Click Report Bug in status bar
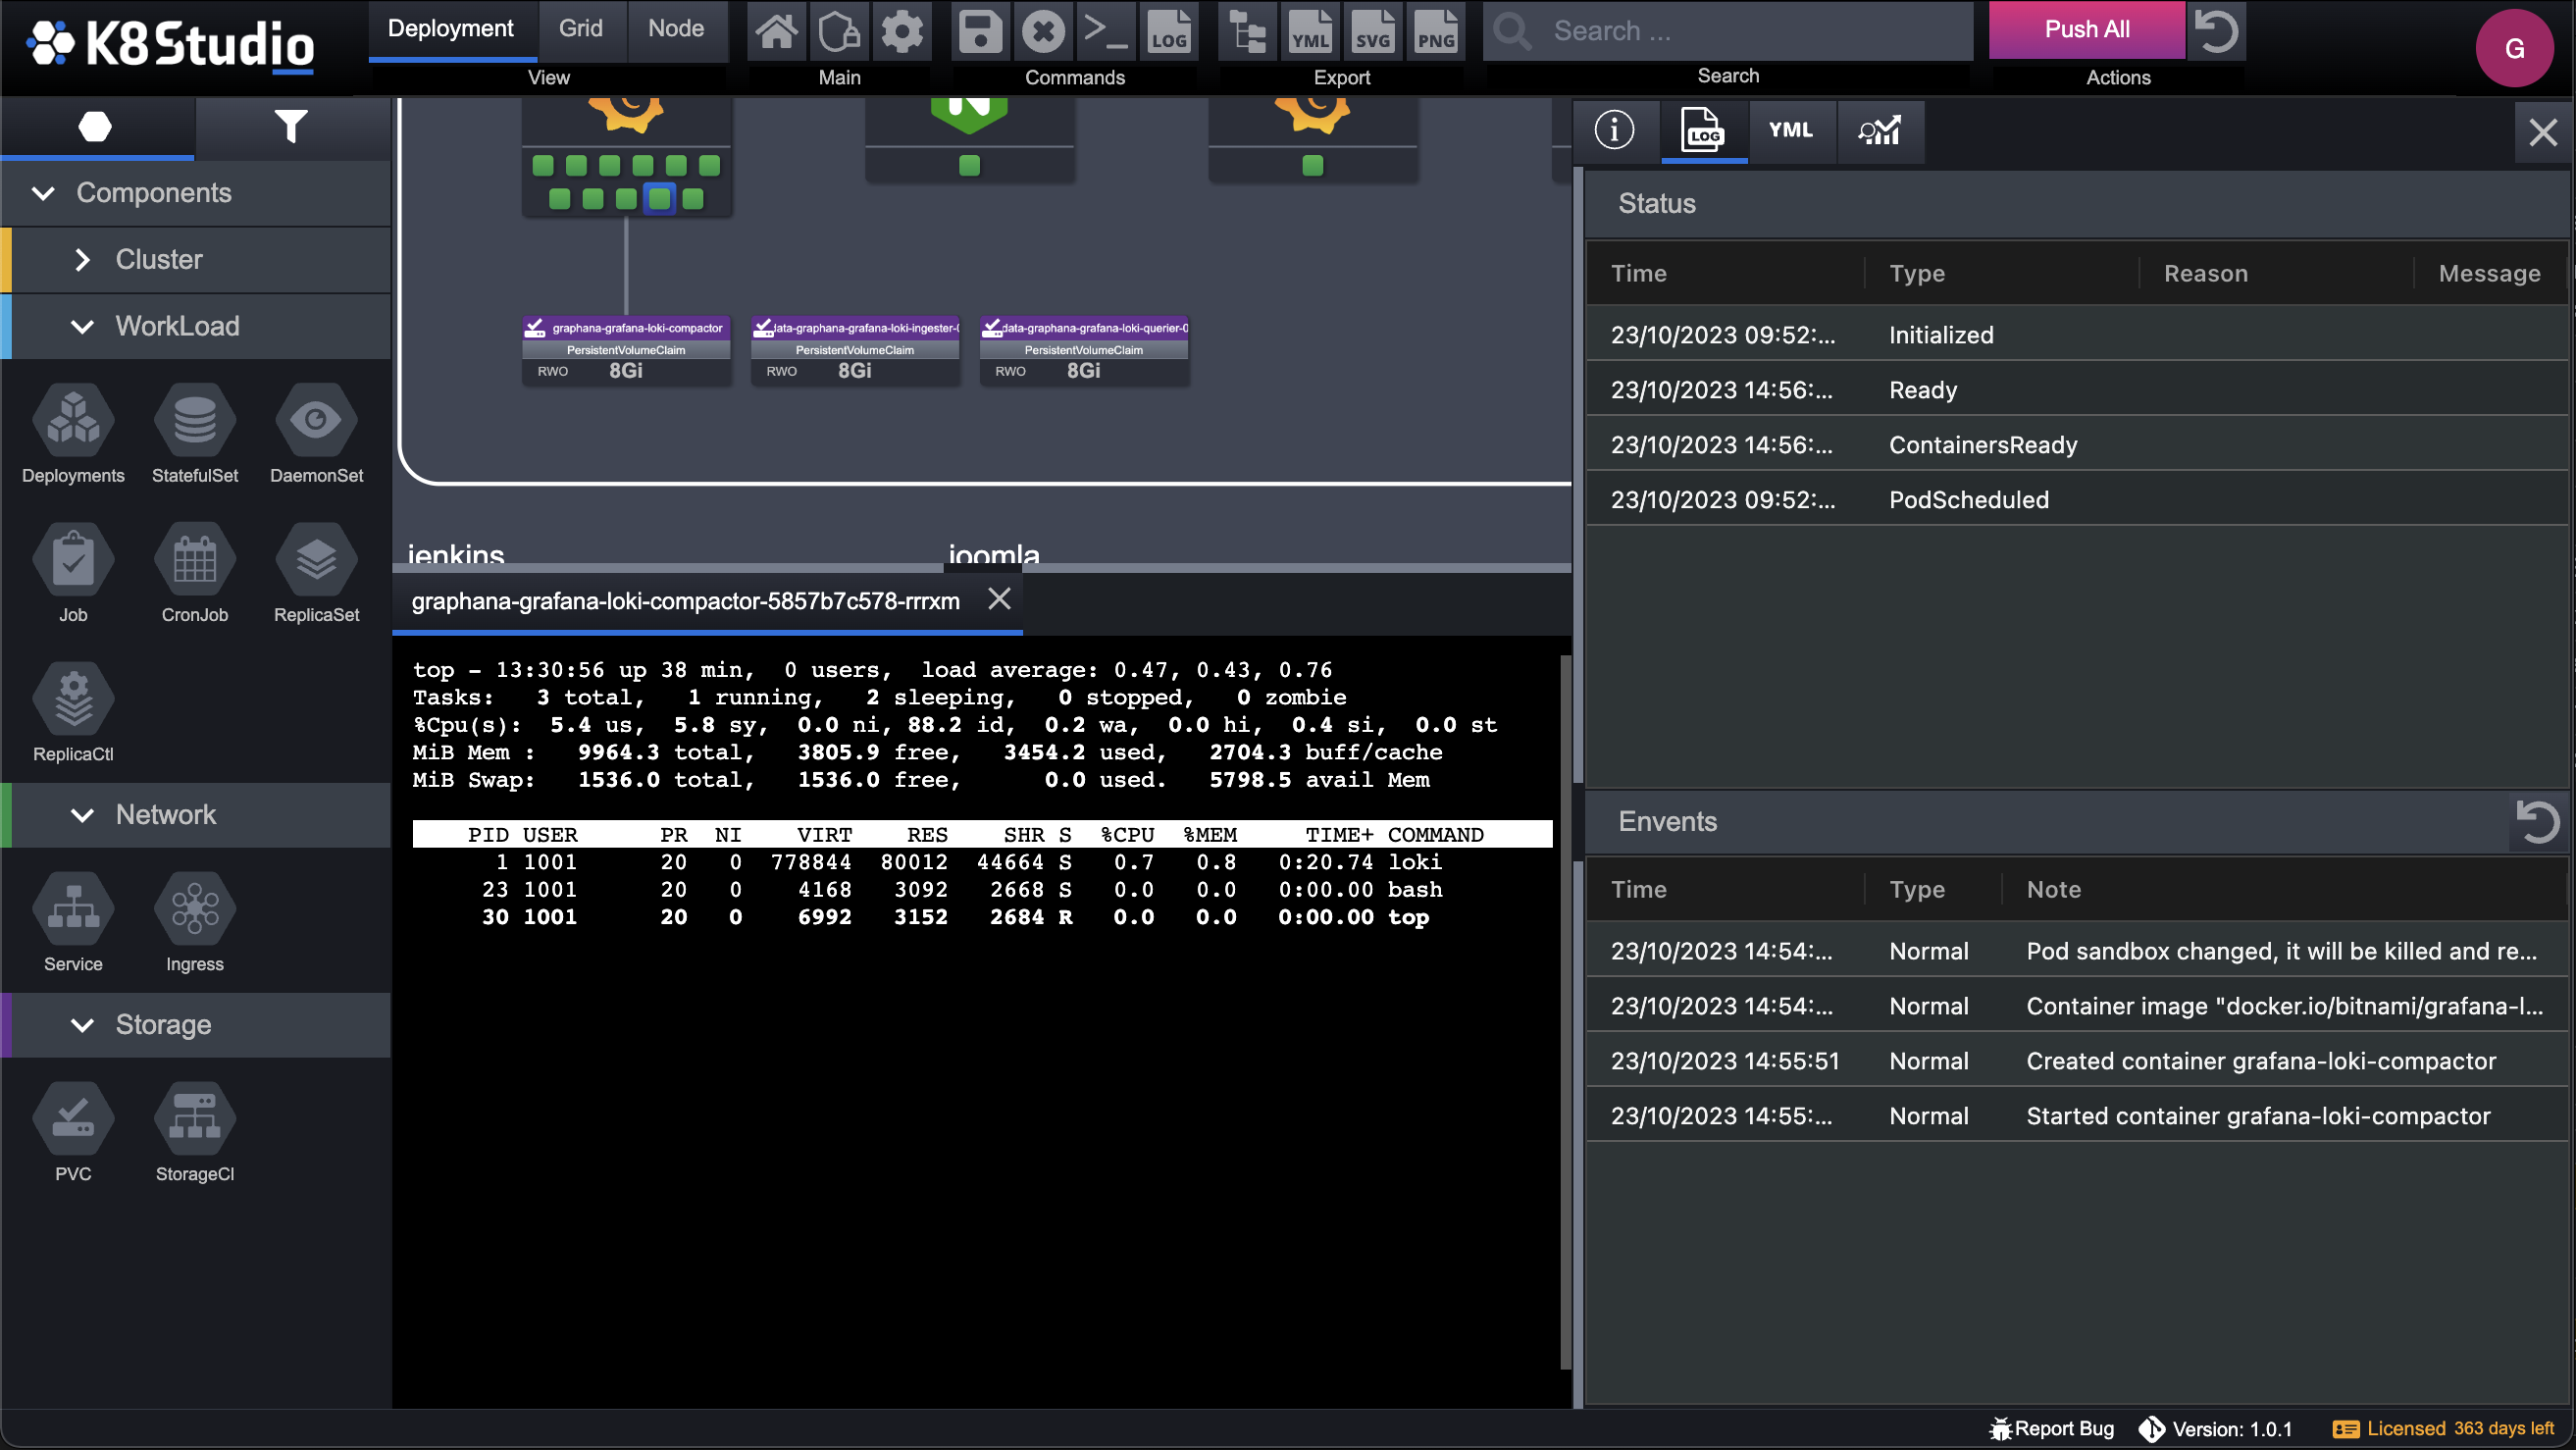 tap(2052, 1428)
